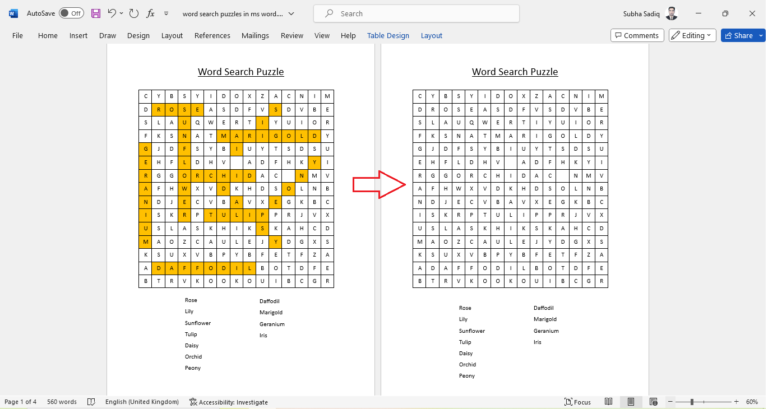This screenshot has height=409, width=768.
Task: Click the right page Word Search Puzzle heading
Action: coord(515,72)
